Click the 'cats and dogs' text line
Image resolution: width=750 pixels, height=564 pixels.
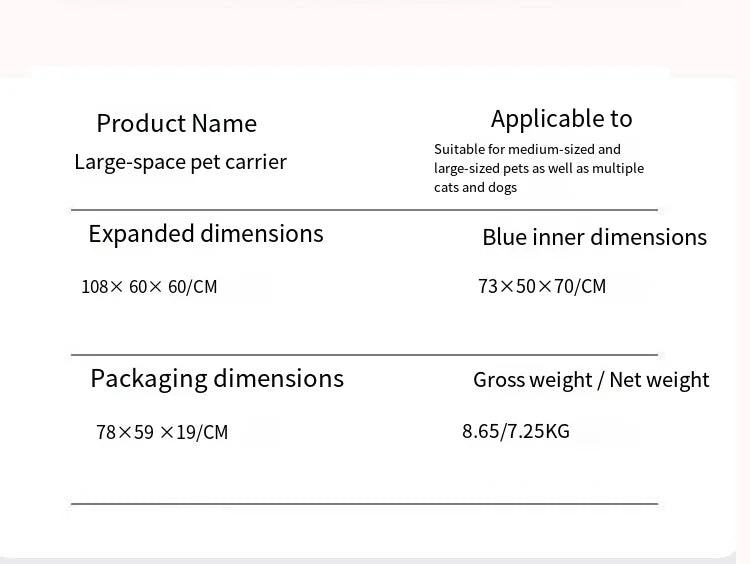(475, 187)
